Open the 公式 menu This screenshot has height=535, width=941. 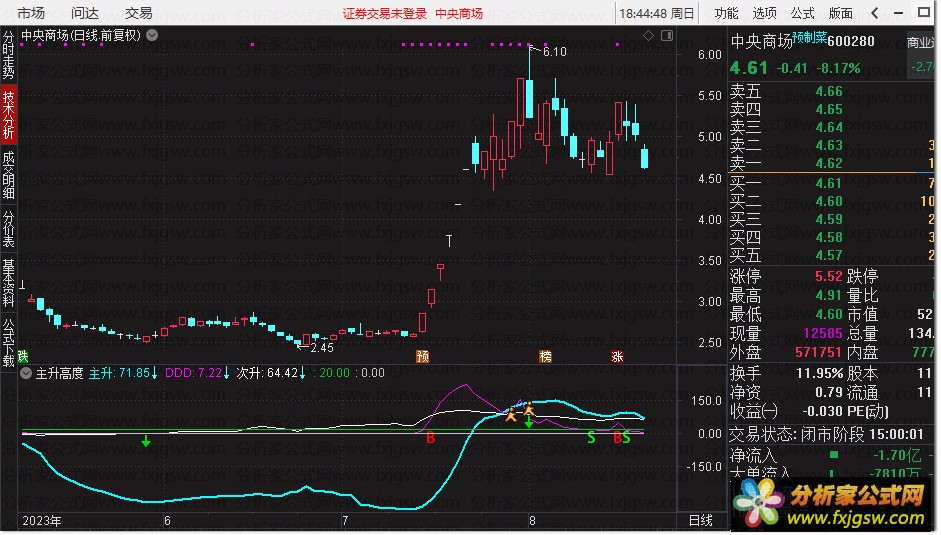tap(802, 13)
